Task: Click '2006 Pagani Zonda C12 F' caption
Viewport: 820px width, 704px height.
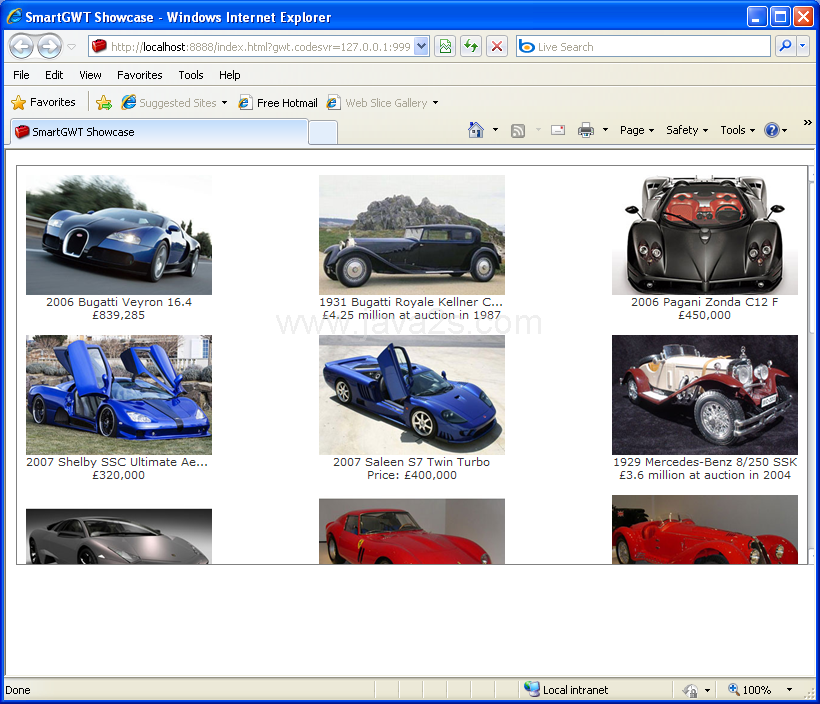Action: (704, 302)
